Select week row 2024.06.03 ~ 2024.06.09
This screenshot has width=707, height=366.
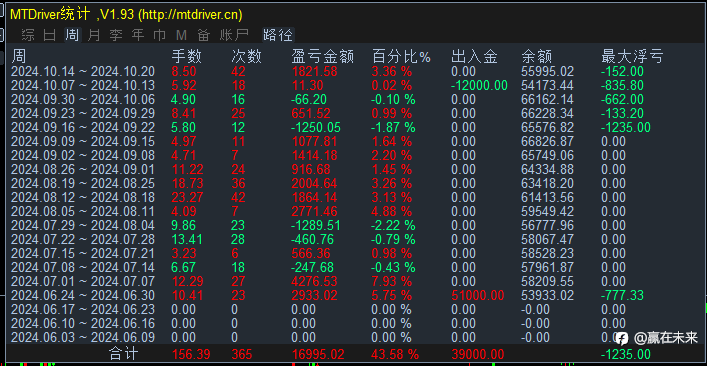point(354,338)
